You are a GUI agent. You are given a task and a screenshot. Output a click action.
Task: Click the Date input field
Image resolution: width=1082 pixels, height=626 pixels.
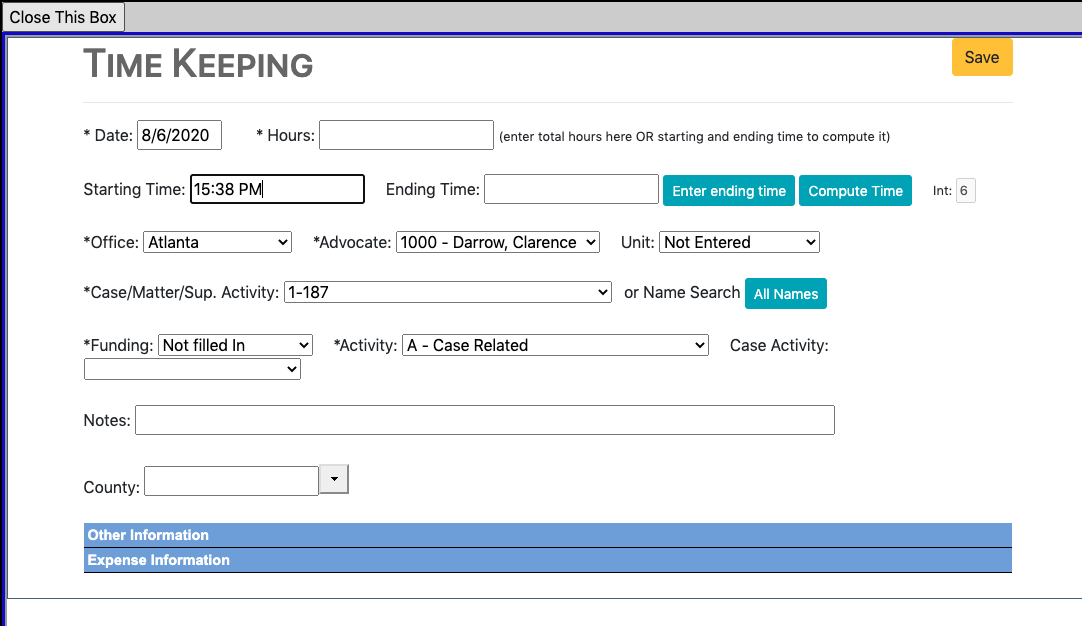point(179,135)
